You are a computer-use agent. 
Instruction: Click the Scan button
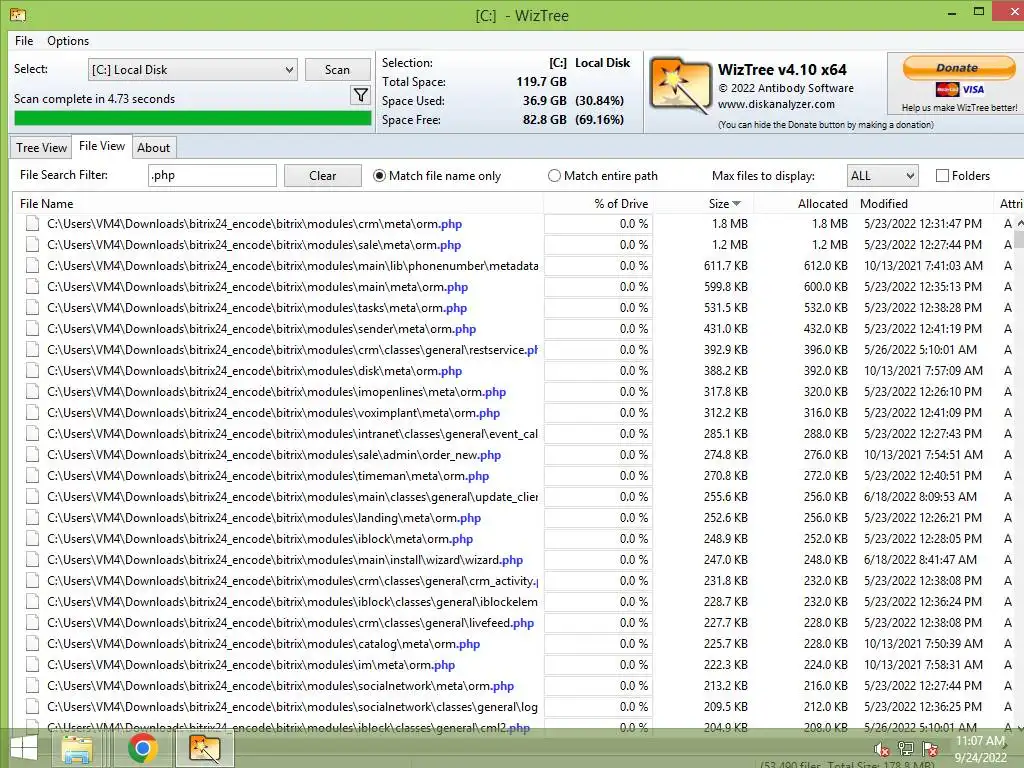(x=338, y=70)
